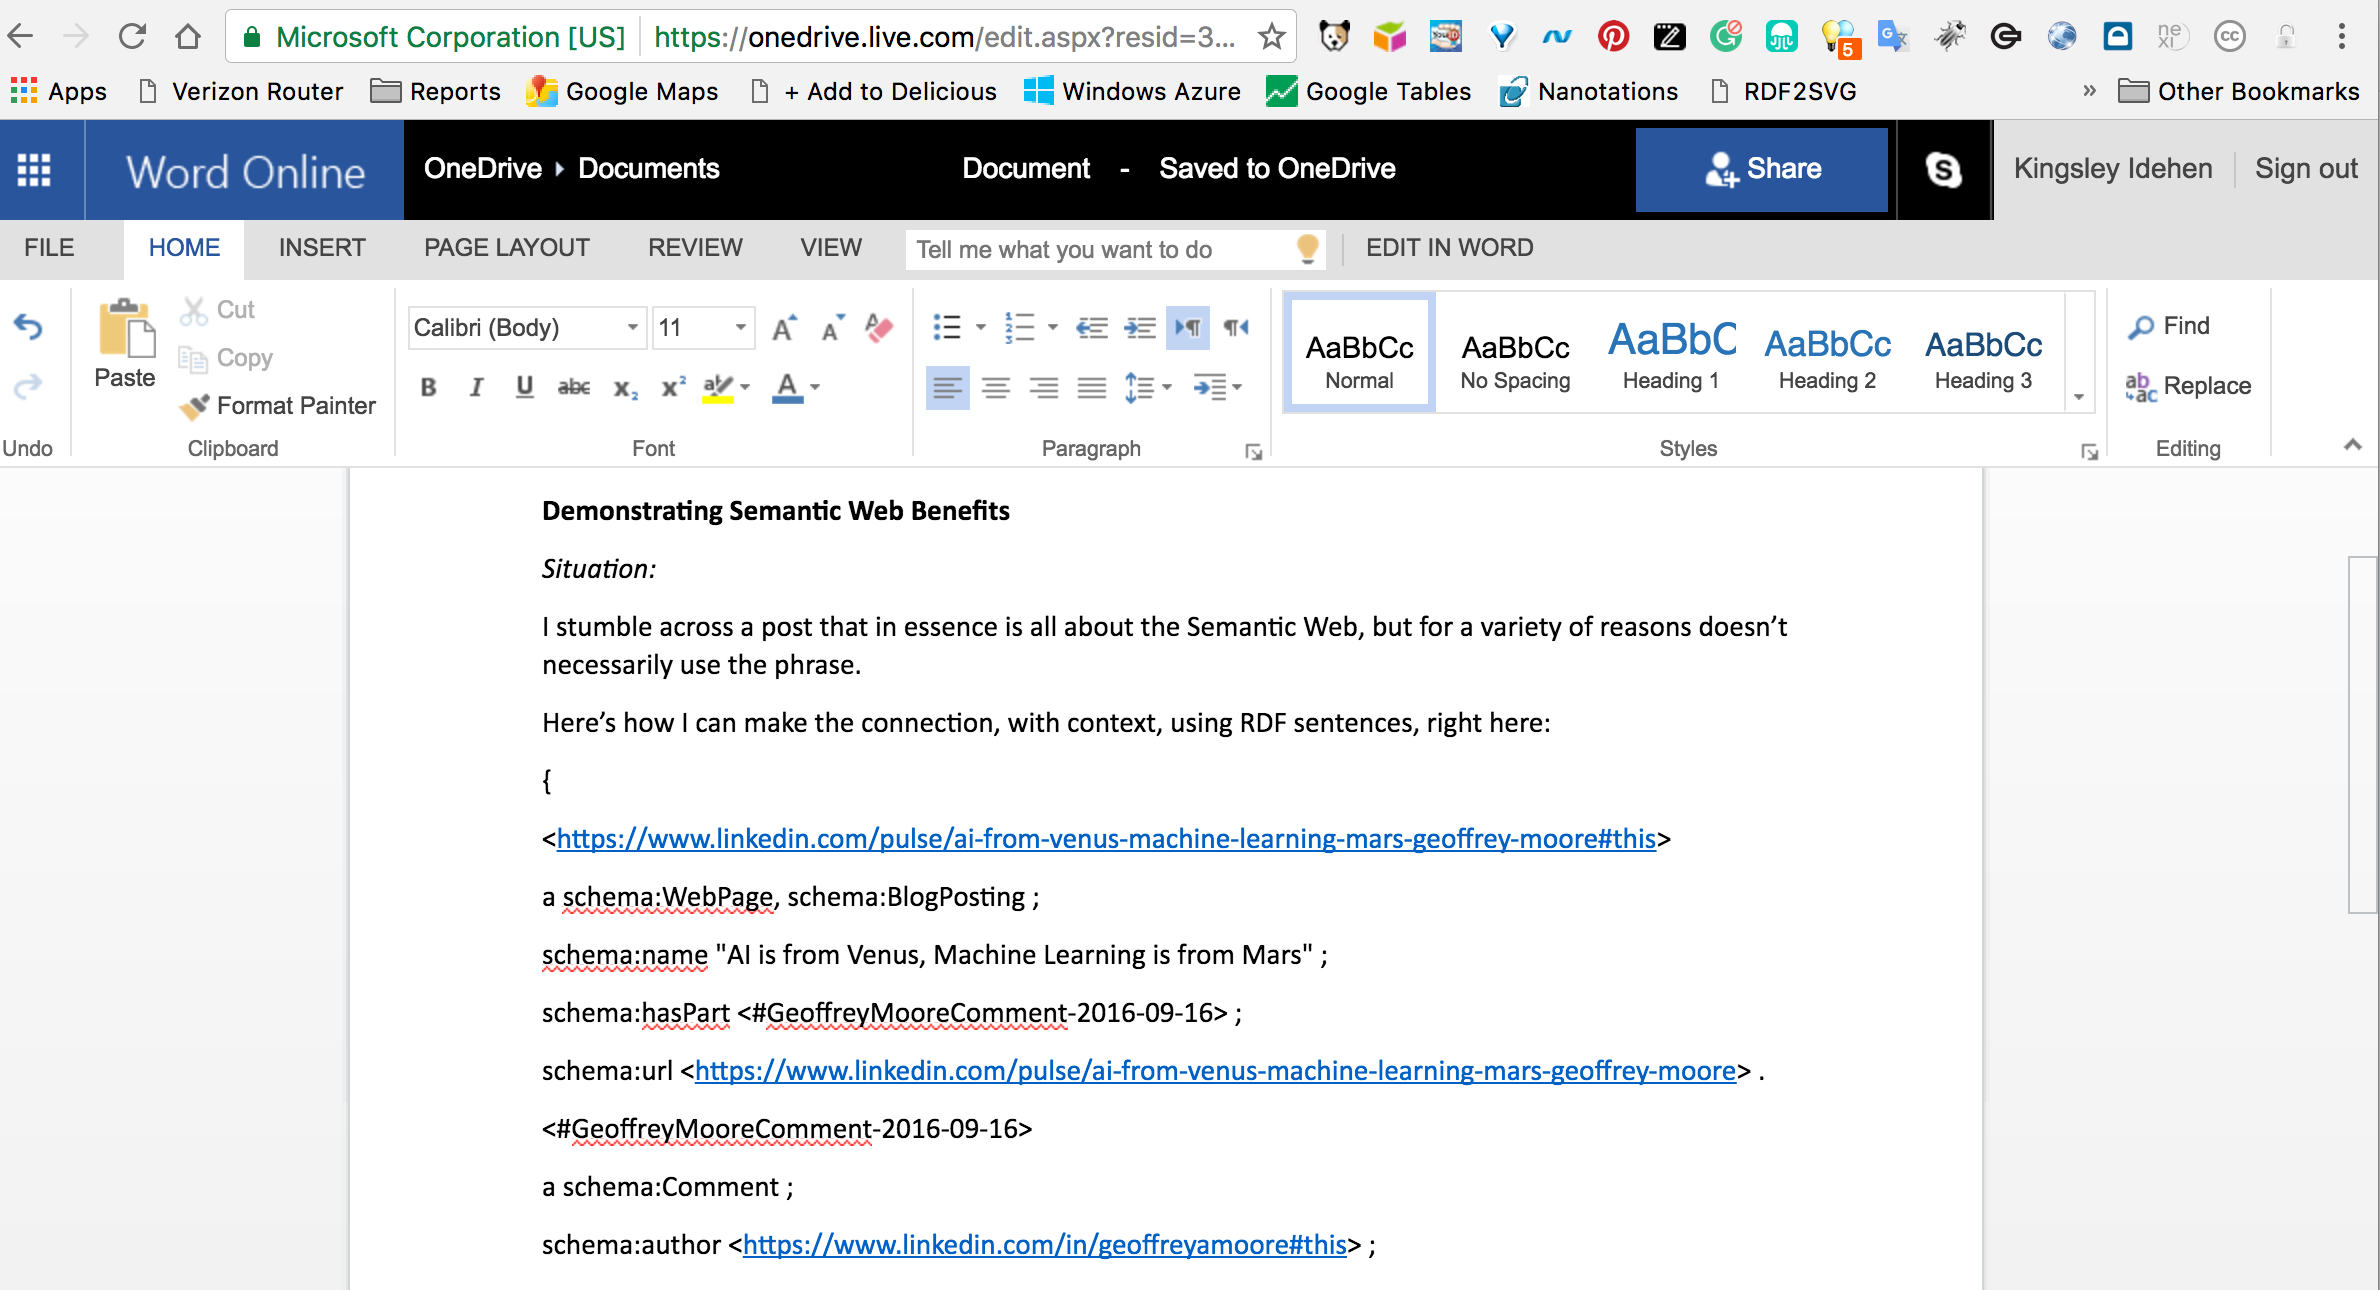
Task: Increase the paragraph indent
Action: [1140, 327]
